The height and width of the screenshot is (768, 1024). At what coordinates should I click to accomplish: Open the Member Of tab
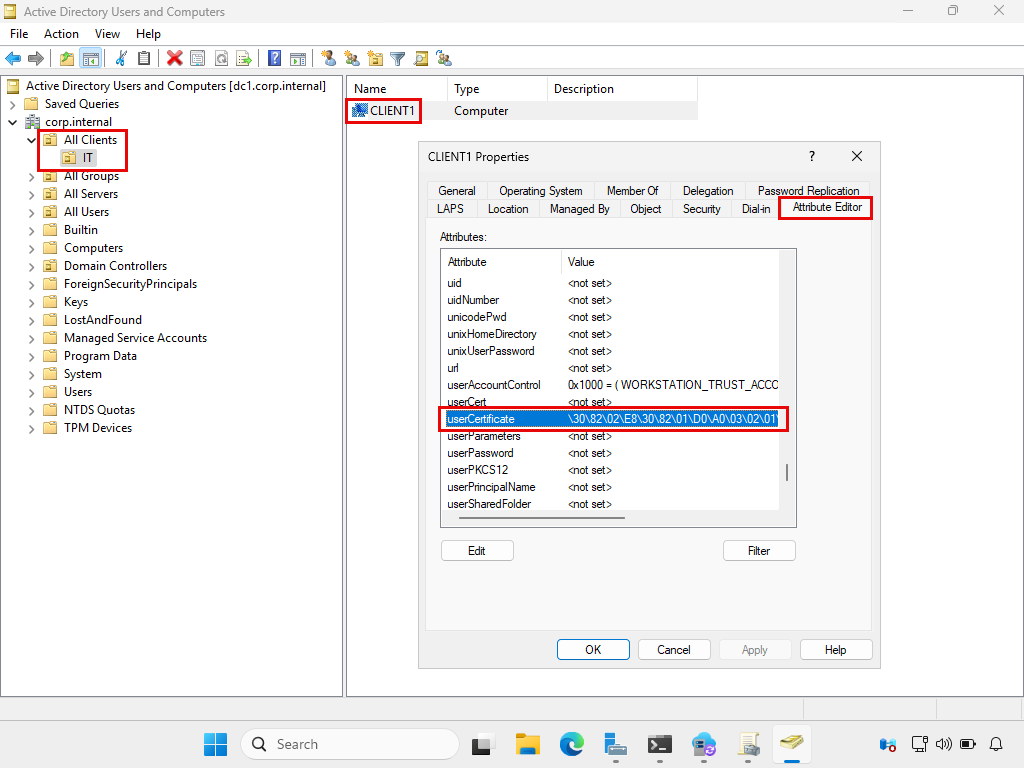[x=632, y=191]
